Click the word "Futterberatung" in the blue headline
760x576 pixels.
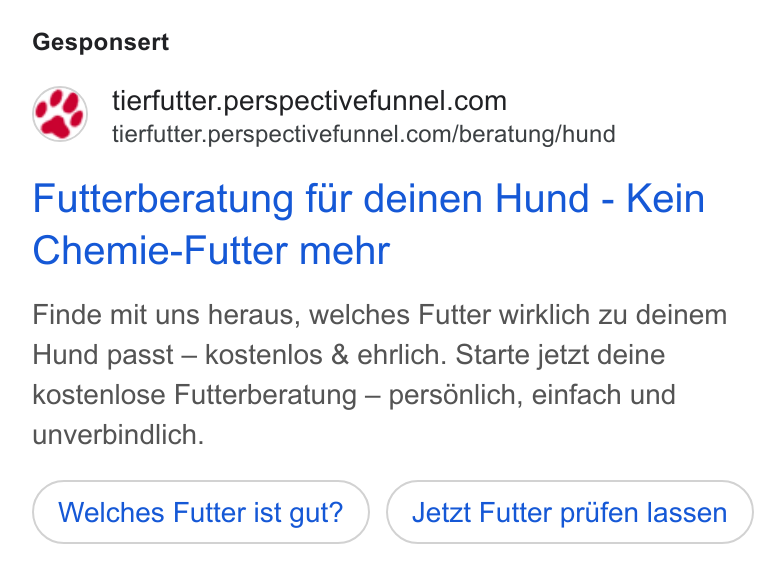pyautogui.click(x=163, y=198)
